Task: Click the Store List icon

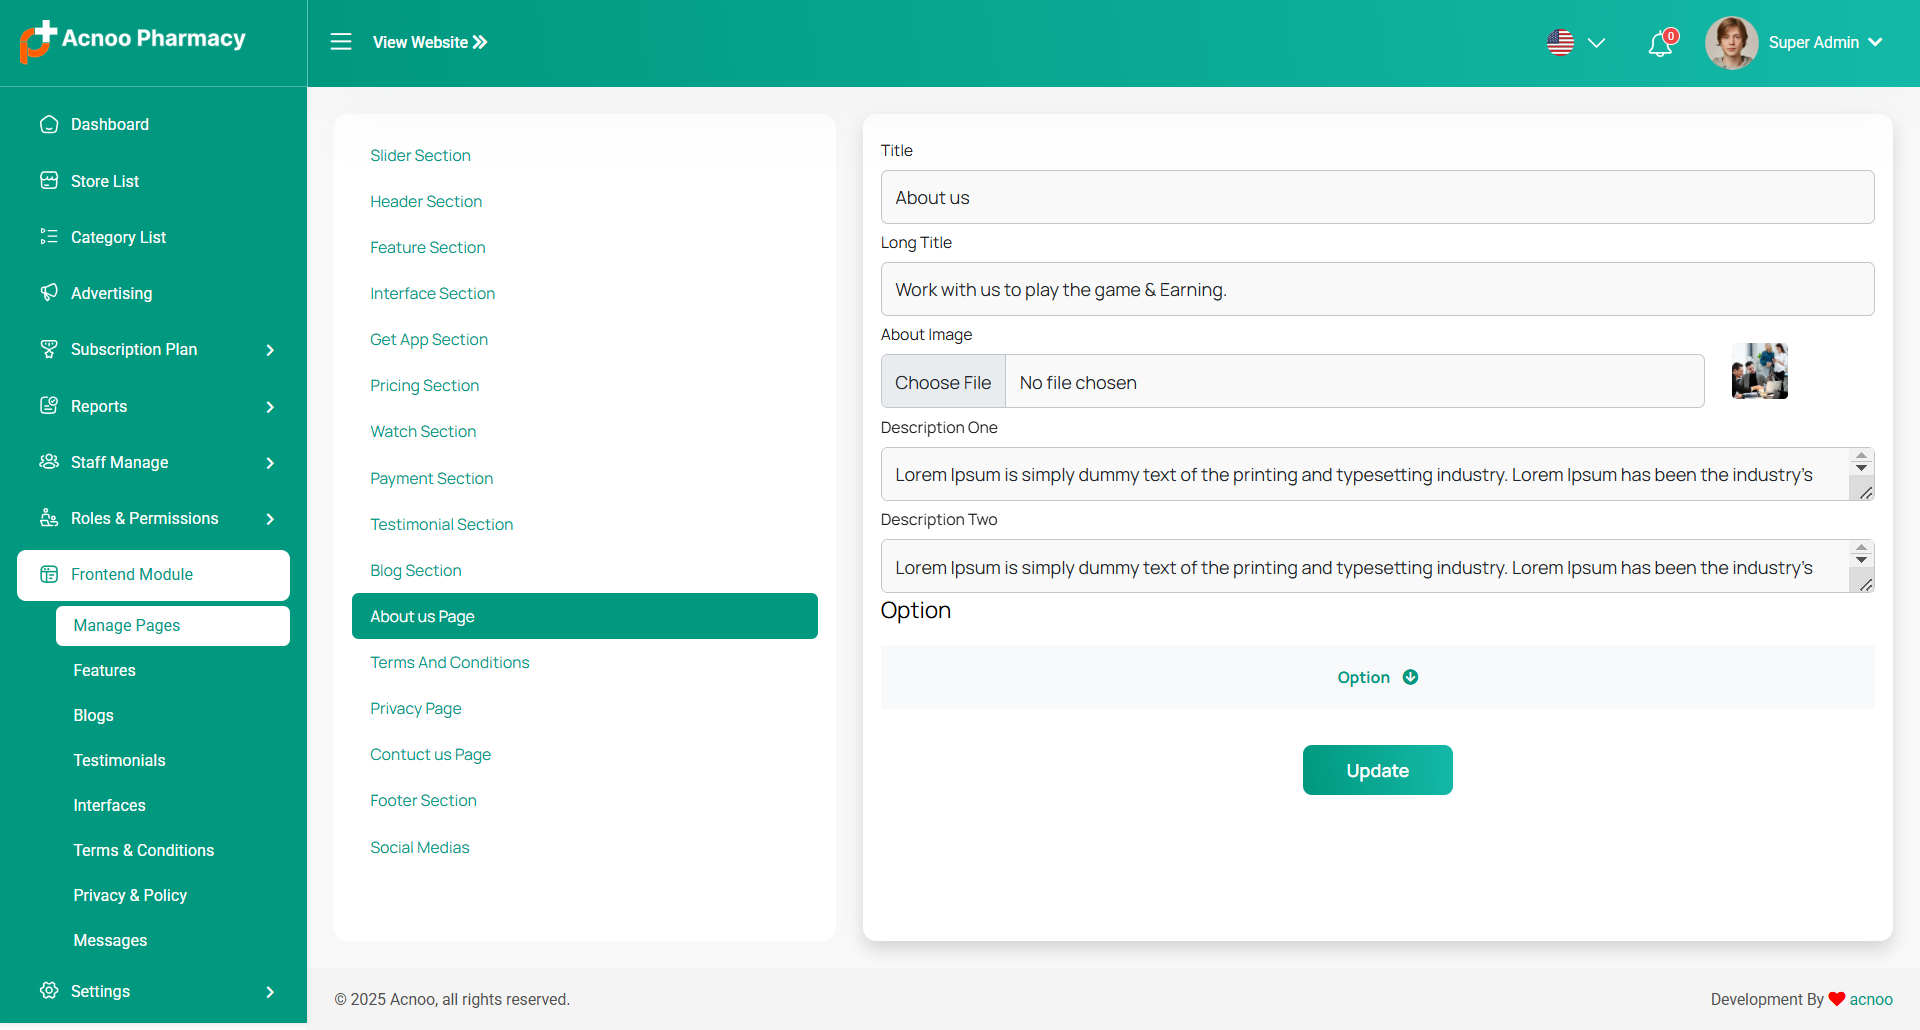Action: pyautogui.click(x=49, y=181)
